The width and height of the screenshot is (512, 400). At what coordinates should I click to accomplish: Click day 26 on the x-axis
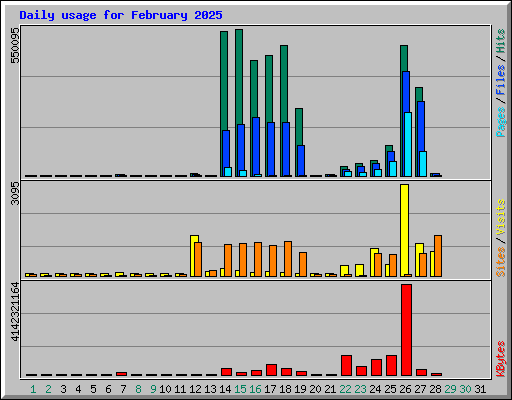click(x=405, y=389)
